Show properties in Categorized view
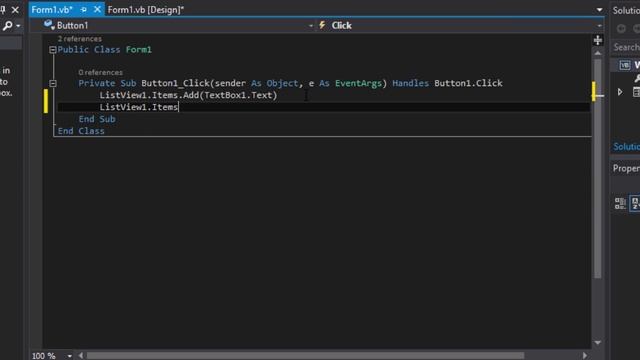 point(620,203)
